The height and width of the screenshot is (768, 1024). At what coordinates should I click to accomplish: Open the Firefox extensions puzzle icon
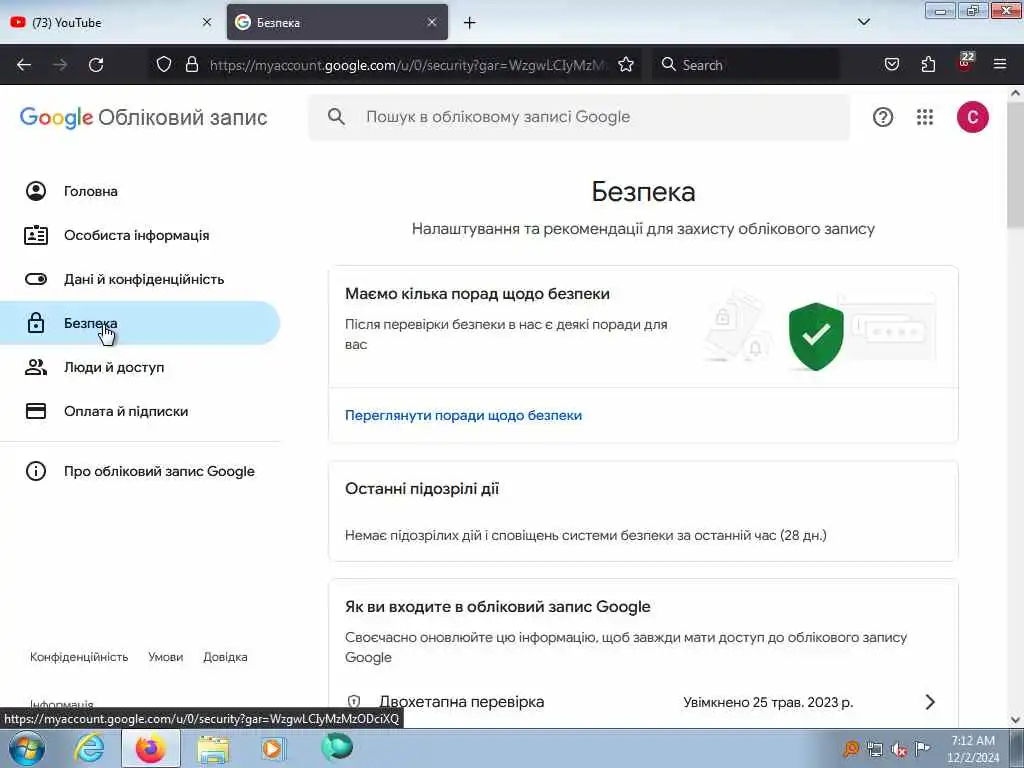click(x=928, y=64)
